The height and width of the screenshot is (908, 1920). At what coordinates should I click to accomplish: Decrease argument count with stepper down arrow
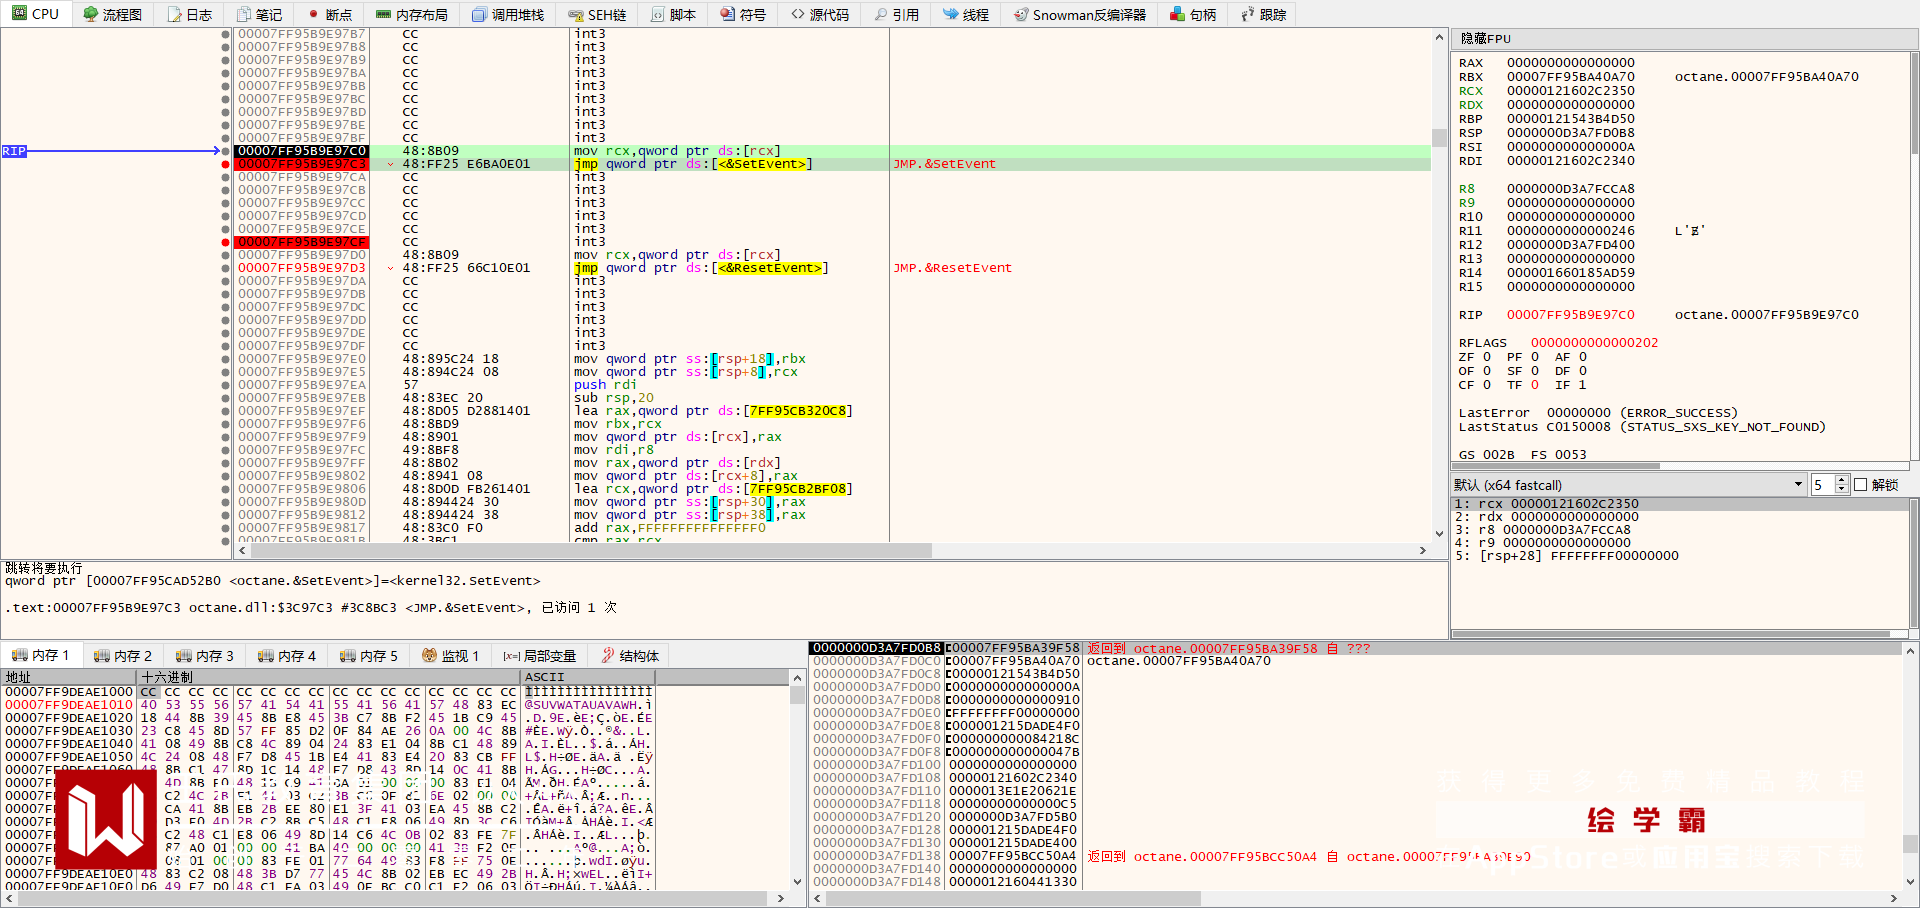1841,489
